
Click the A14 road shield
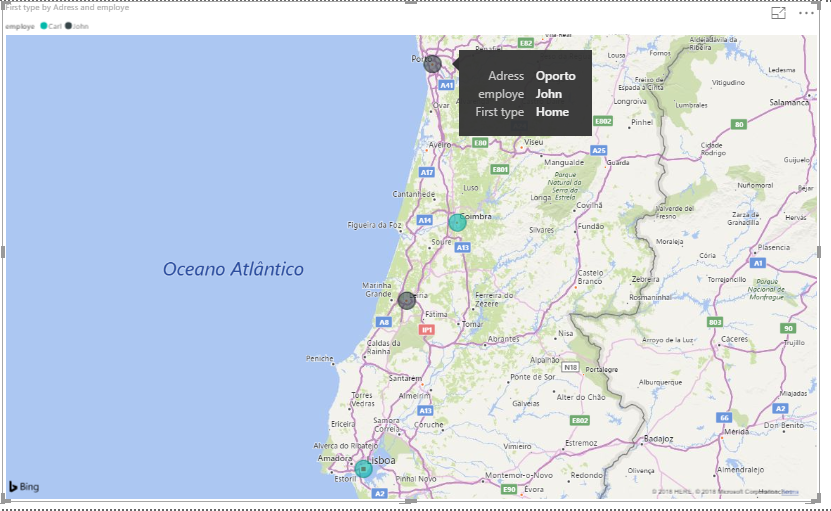tap(425, 220)
